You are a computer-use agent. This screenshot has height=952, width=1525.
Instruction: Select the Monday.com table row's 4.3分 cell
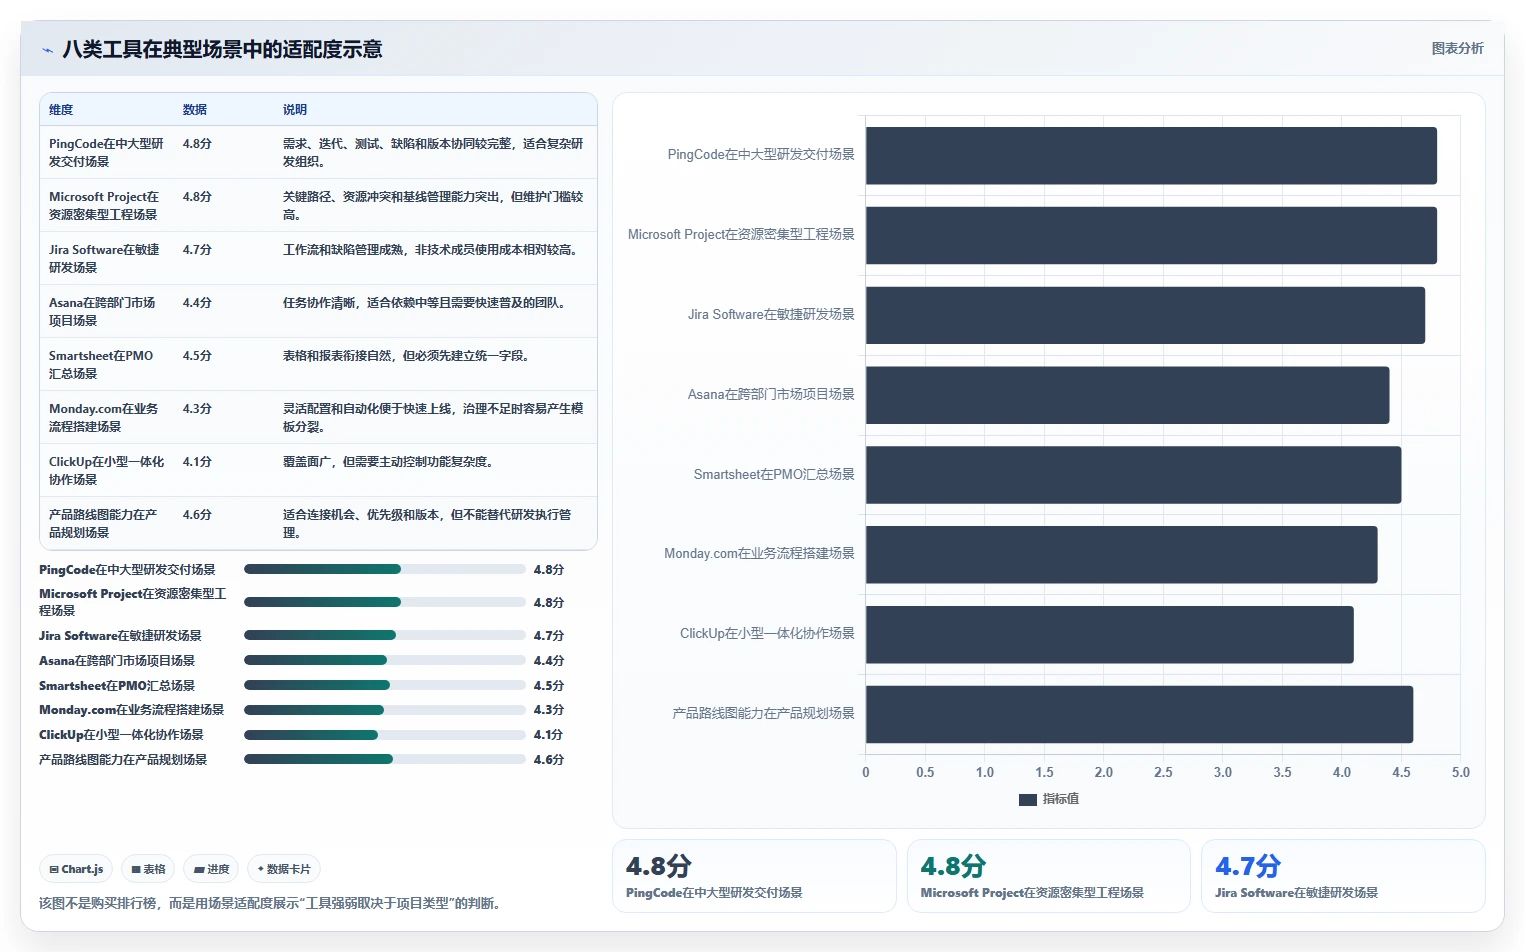coord(197,409)
